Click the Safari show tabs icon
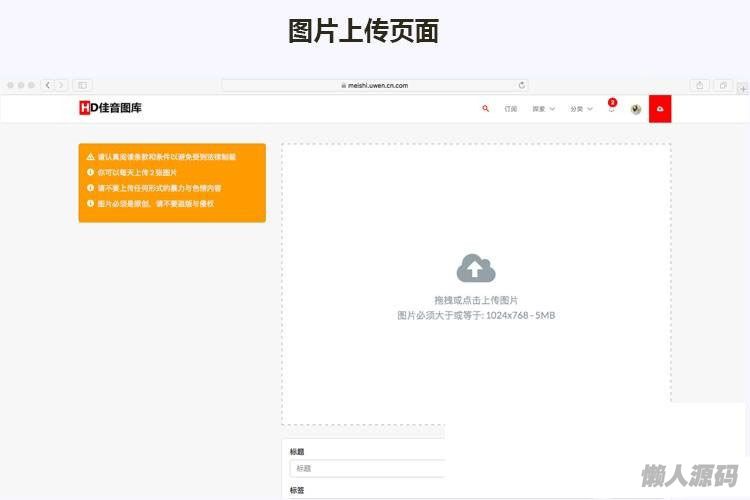This screenshot has height=500, width=750. pos(723,86)
